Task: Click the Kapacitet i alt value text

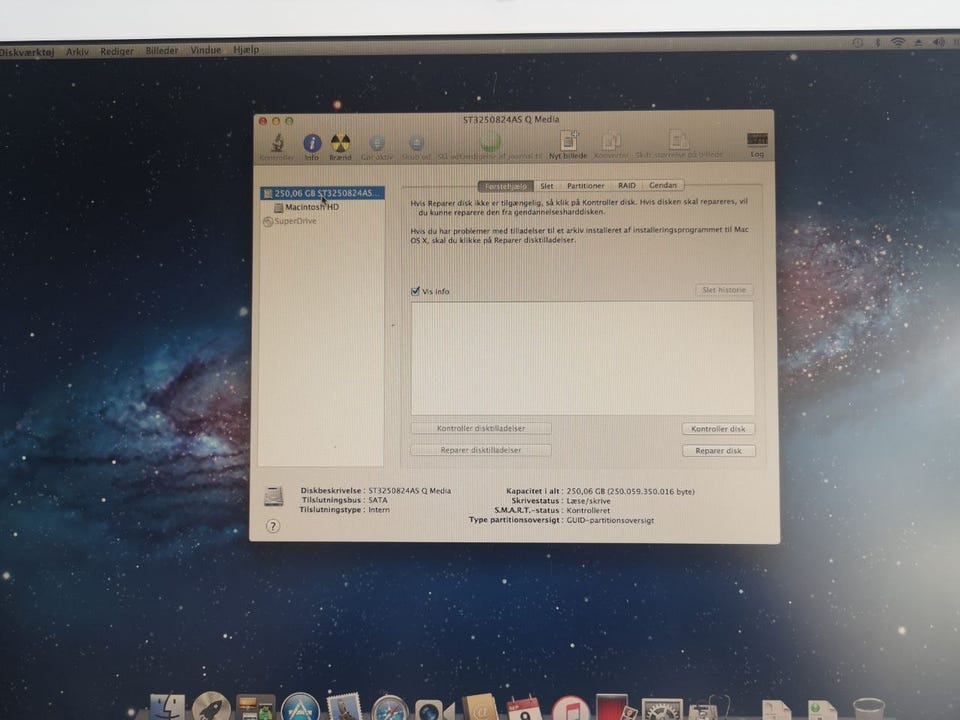Action: click(x=630, y=491)
